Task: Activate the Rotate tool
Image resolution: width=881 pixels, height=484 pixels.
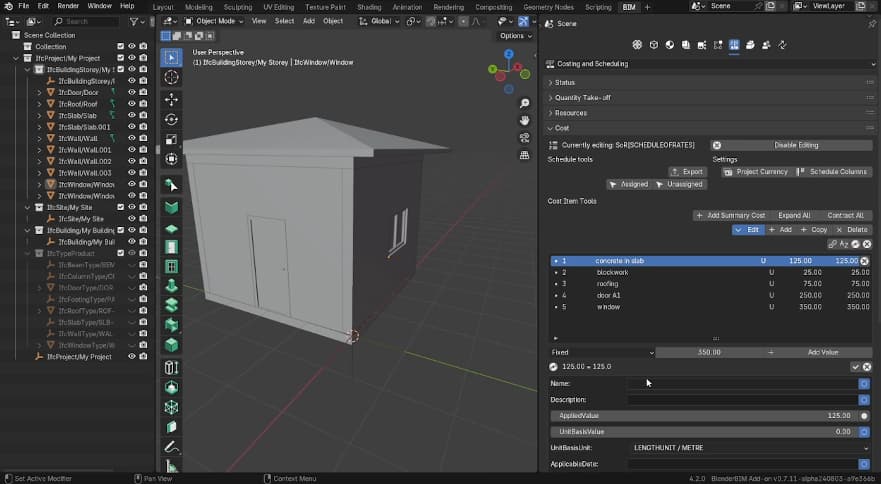Action: tap(171, 119)
